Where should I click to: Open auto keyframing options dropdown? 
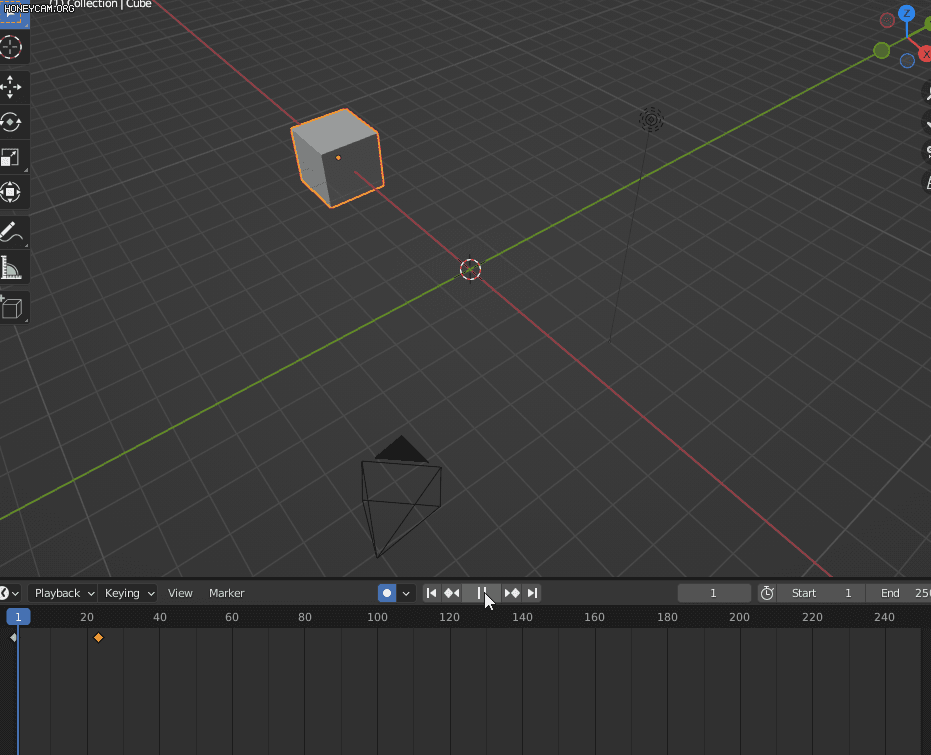point(406,593)
